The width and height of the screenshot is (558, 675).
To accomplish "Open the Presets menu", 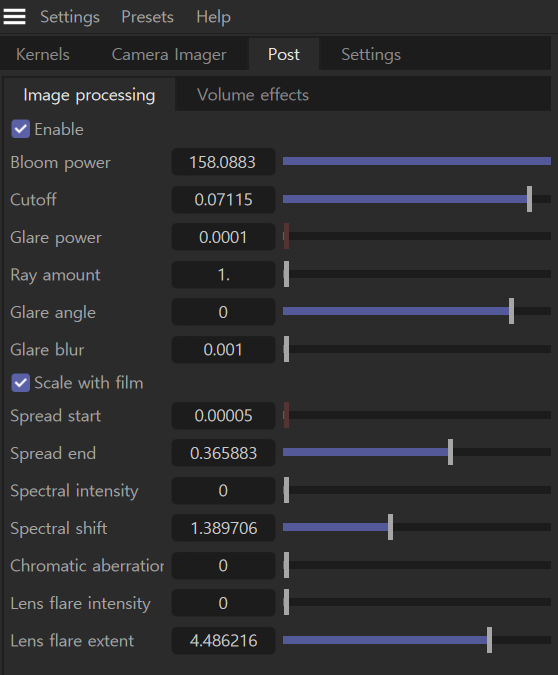I will [147, 17].
